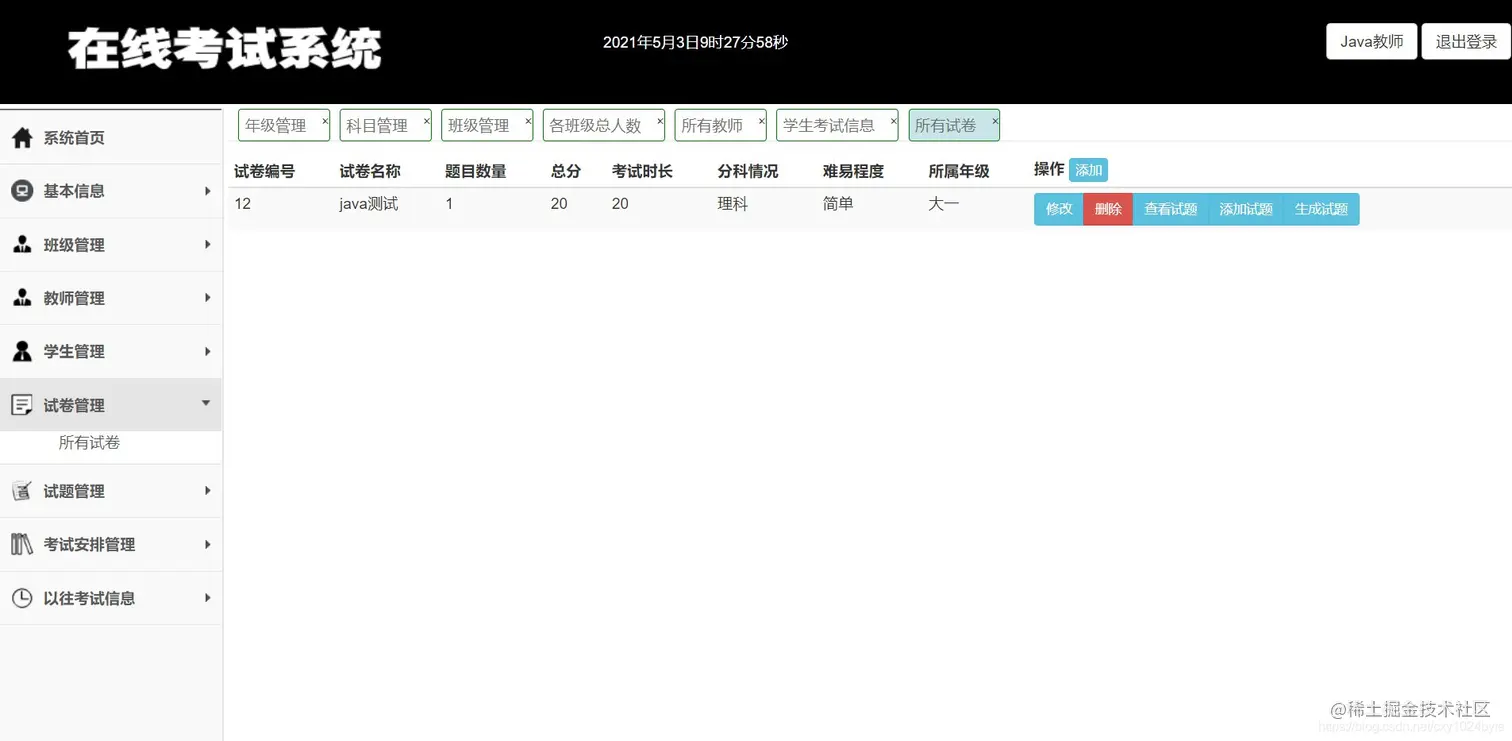Click 查看试题 for java测试 paper
The width and height of the screenshot is (1512, 741).
tap(1171, 209)
